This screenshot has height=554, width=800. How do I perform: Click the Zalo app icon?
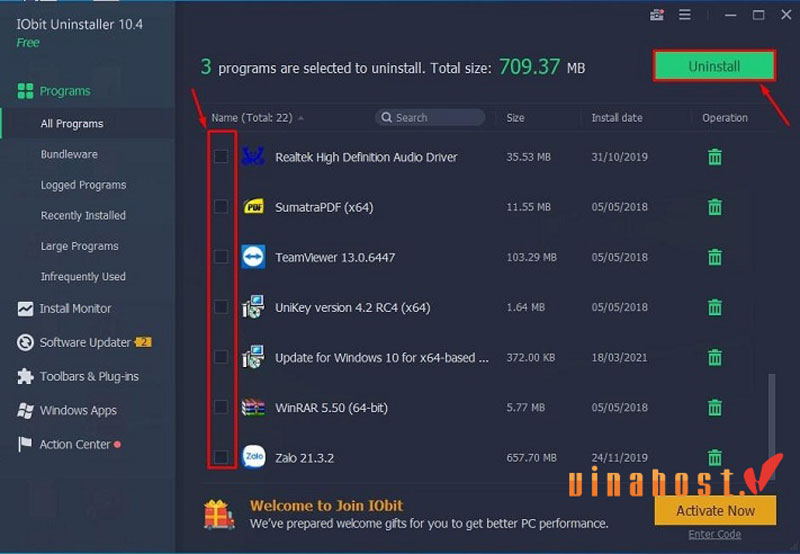pyautogui.click(x=253, y=457)
